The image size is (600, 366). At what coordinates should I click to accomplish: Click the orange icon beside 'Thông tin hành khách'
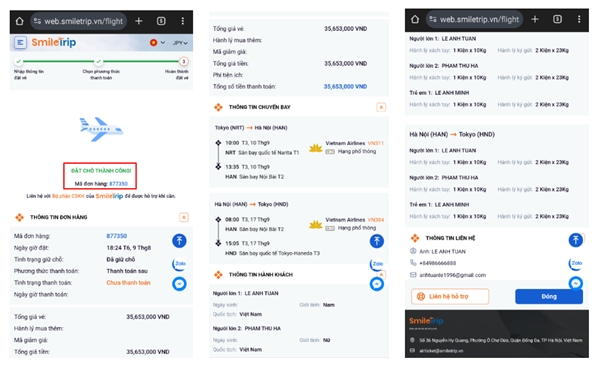(x=218, y=274)
